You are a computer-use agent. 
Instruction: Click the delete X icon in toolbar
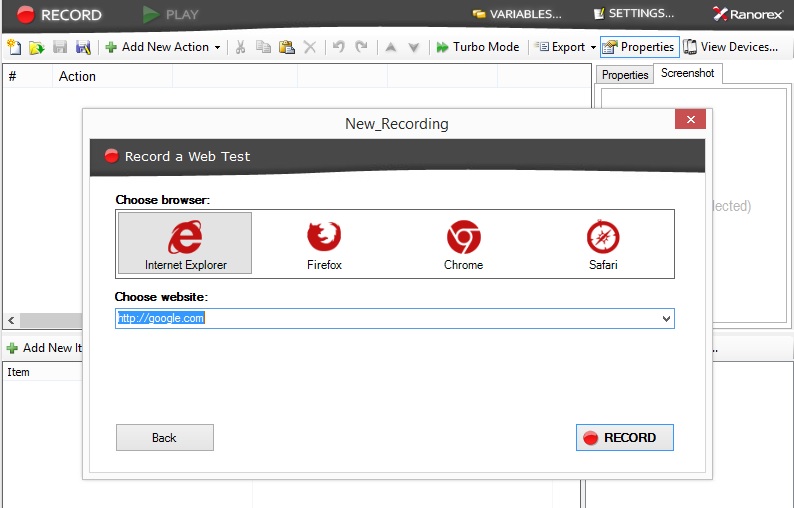(310, 48)
